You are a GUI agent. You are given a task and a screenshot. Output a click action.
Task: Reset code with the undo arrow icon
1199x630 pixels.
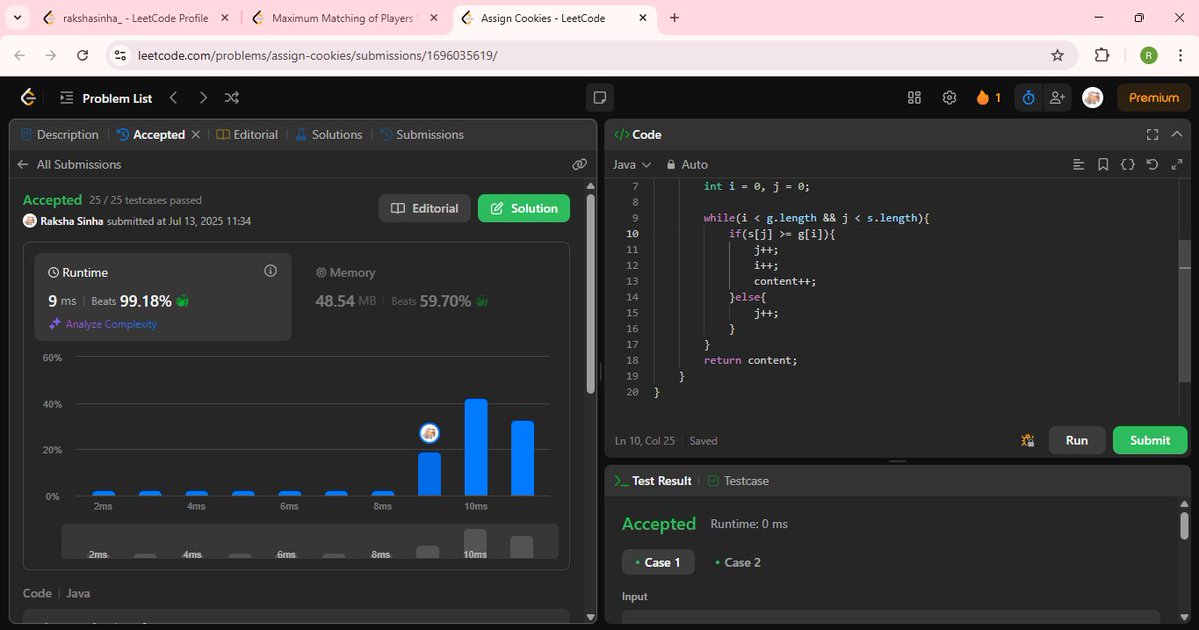1152,164
